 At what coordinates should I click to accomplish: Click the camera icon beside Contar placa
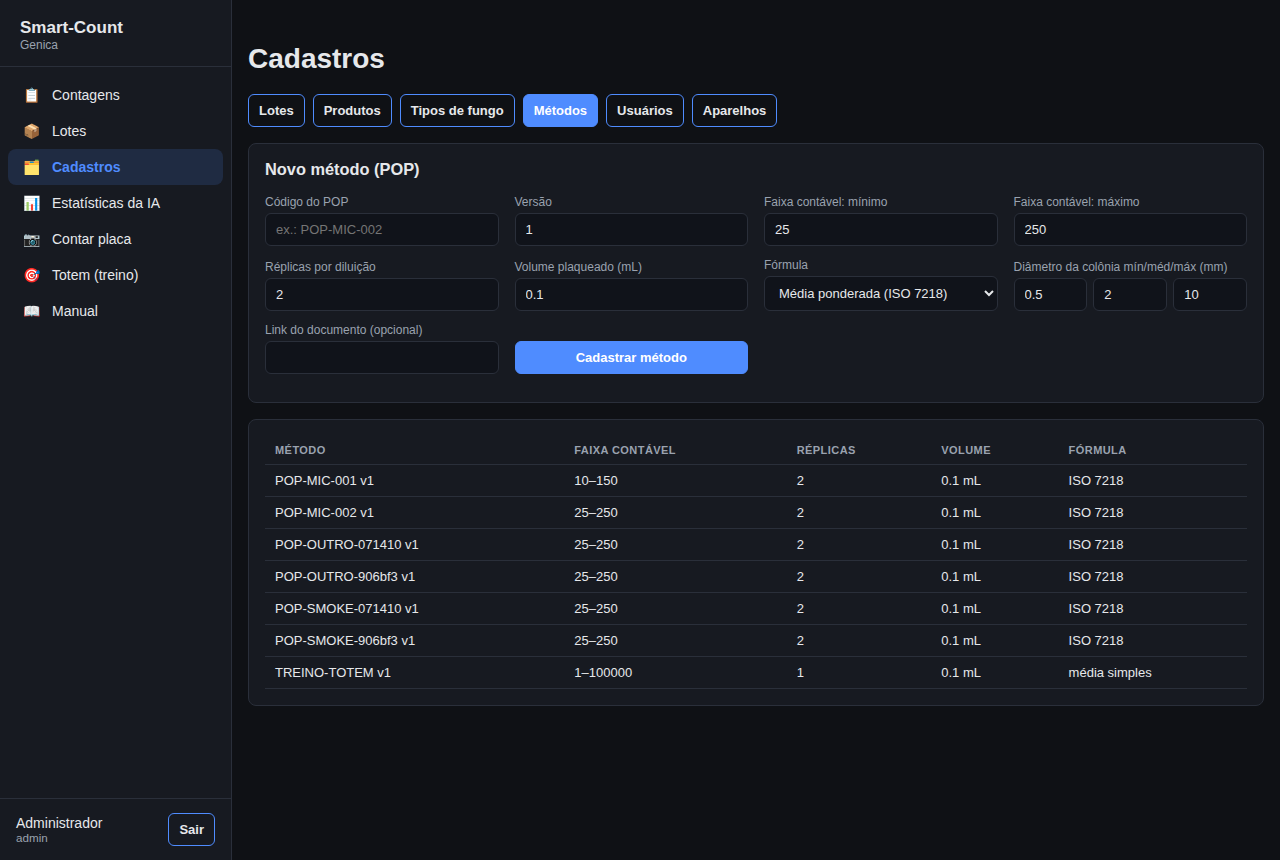click(x=32, y=239)
